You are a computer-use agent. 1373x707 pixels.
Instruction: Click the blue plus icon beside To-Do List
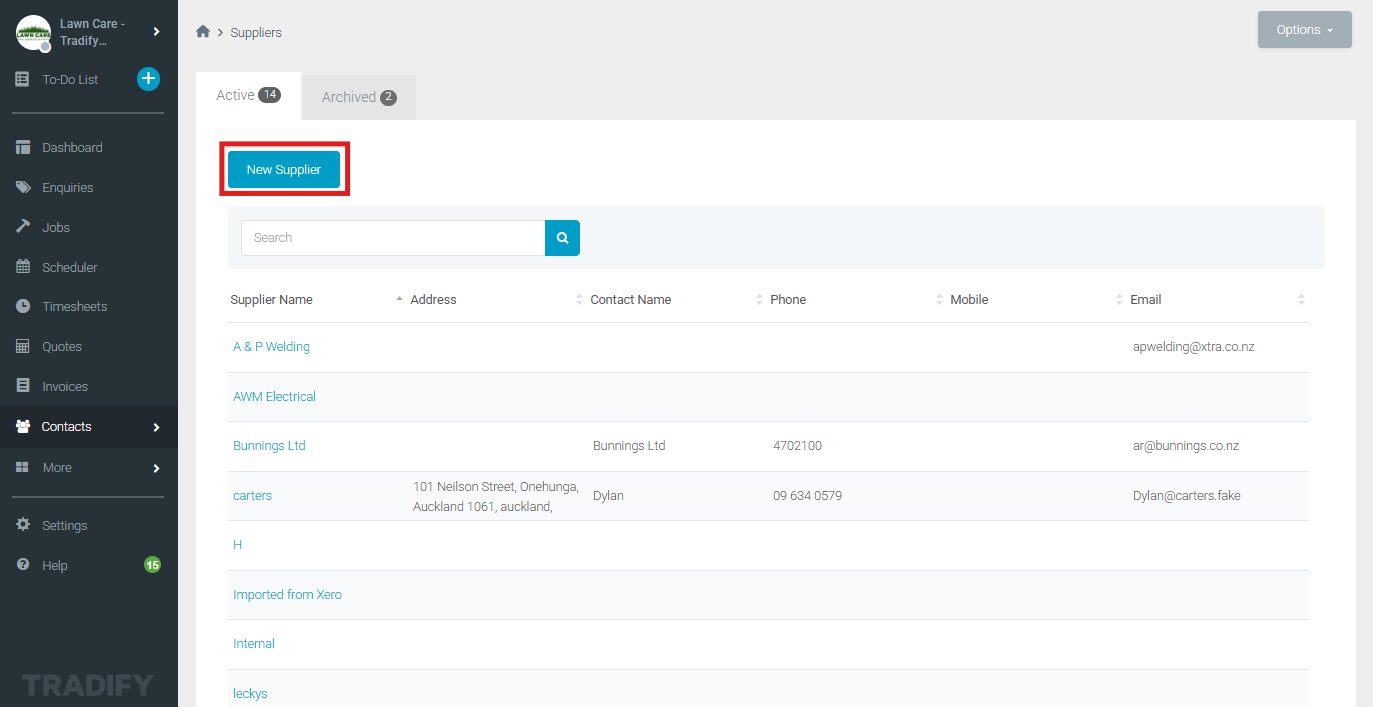(148, 79)
